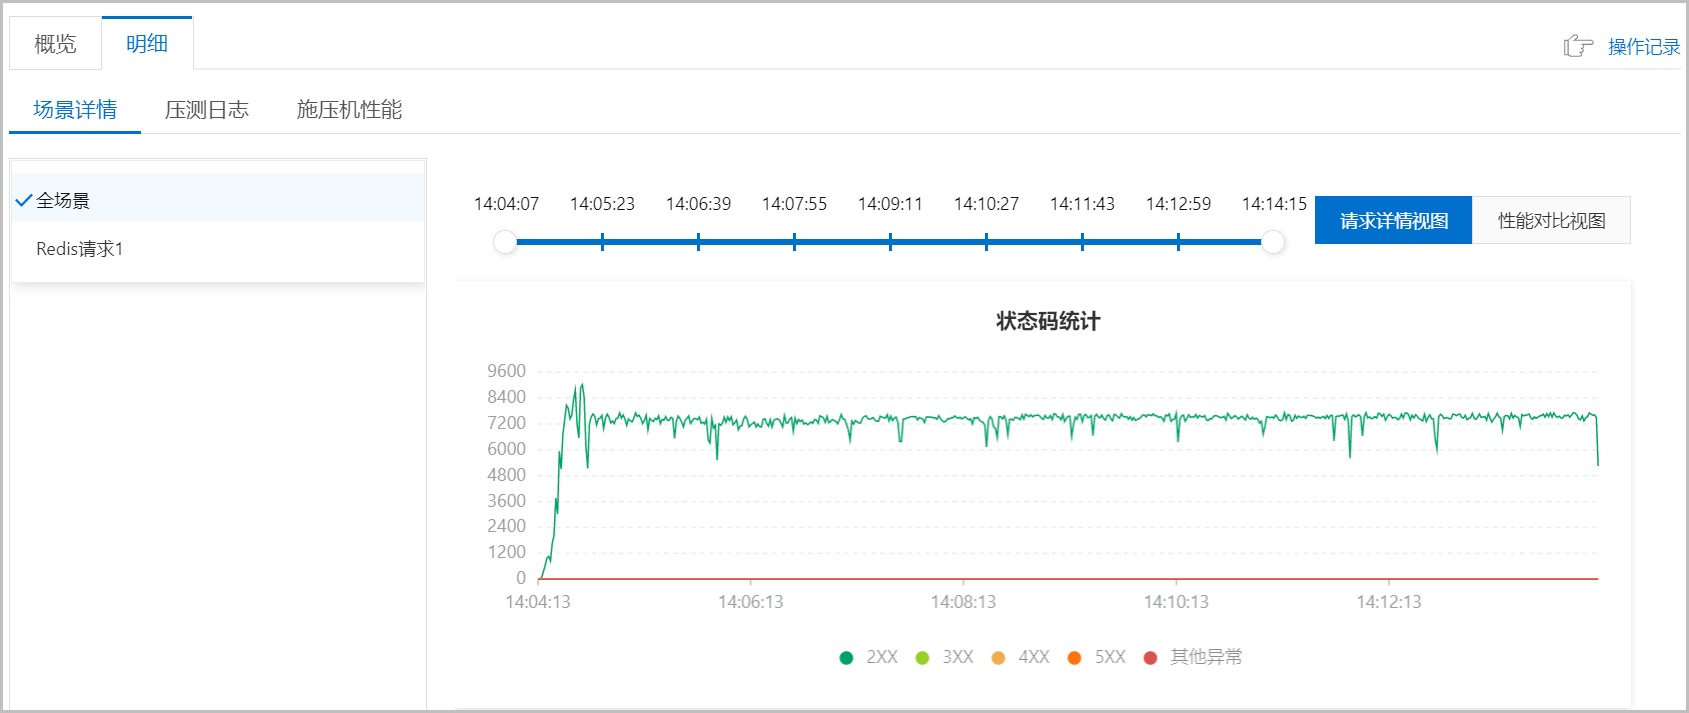Viewport: 1689px width, 713px height.
Task: Select the Redis请求1 item
Action: click(218, 249)
